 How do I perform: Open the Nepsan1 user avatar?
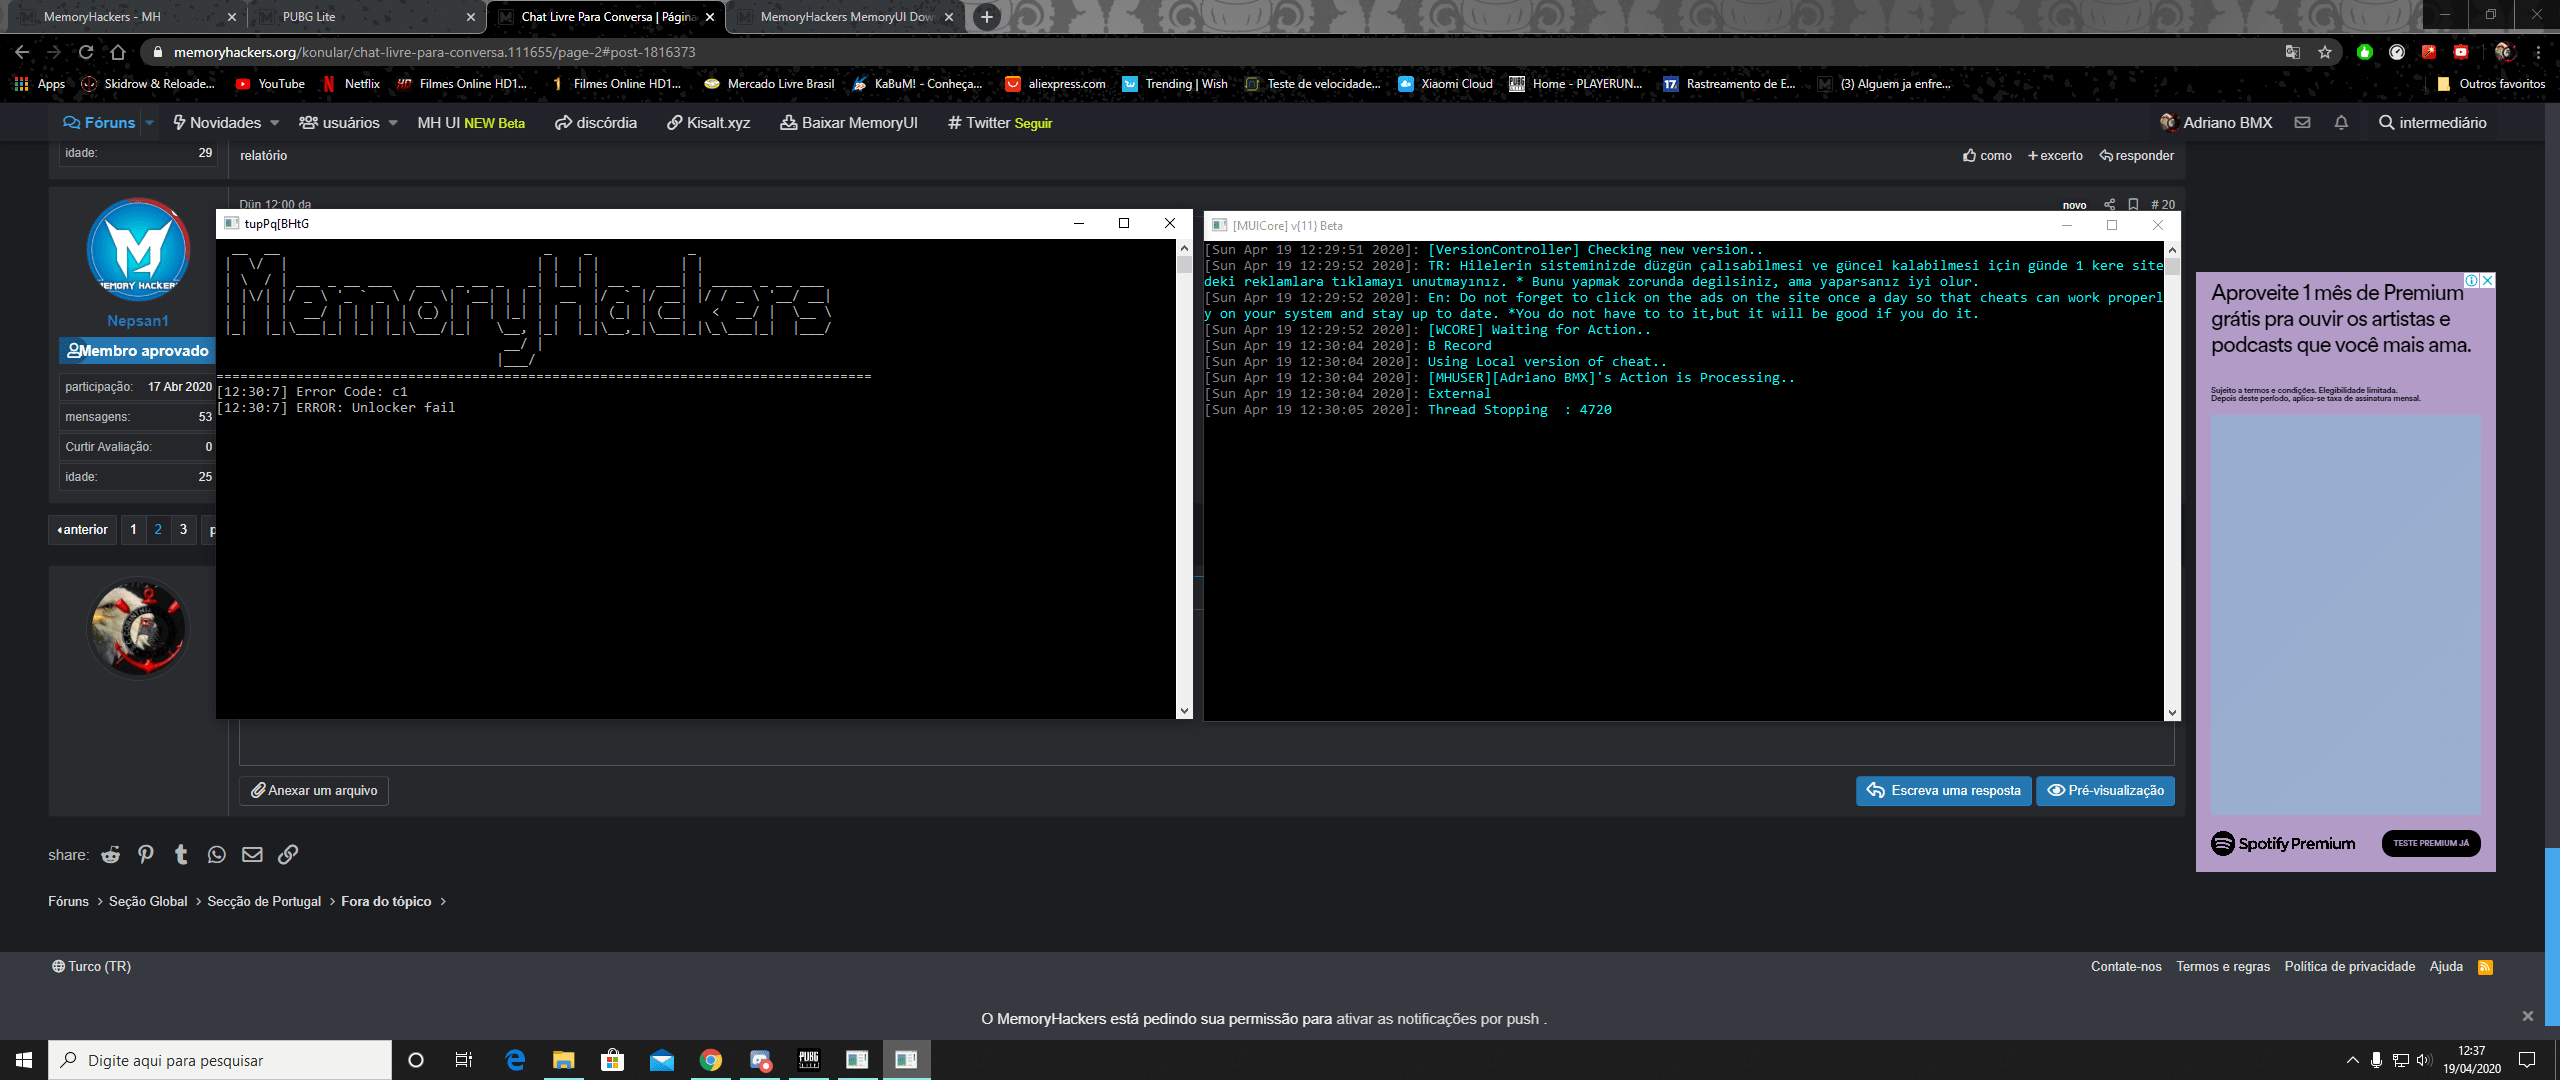138,250
